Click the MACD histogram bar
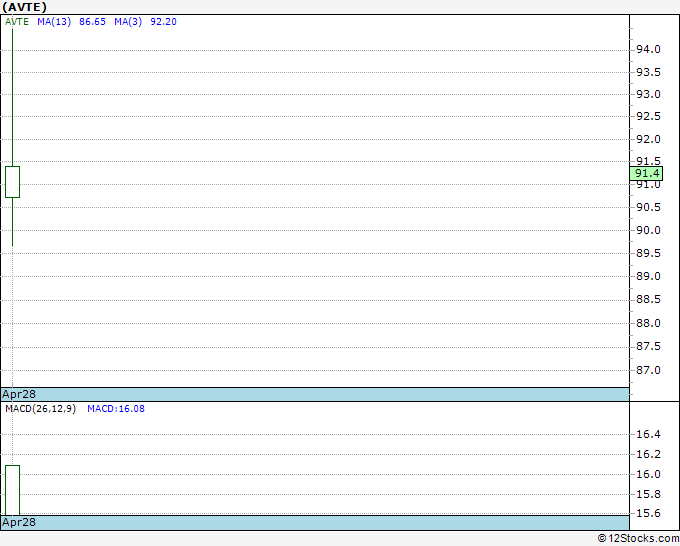680x546 pixels. click(13, 490)
